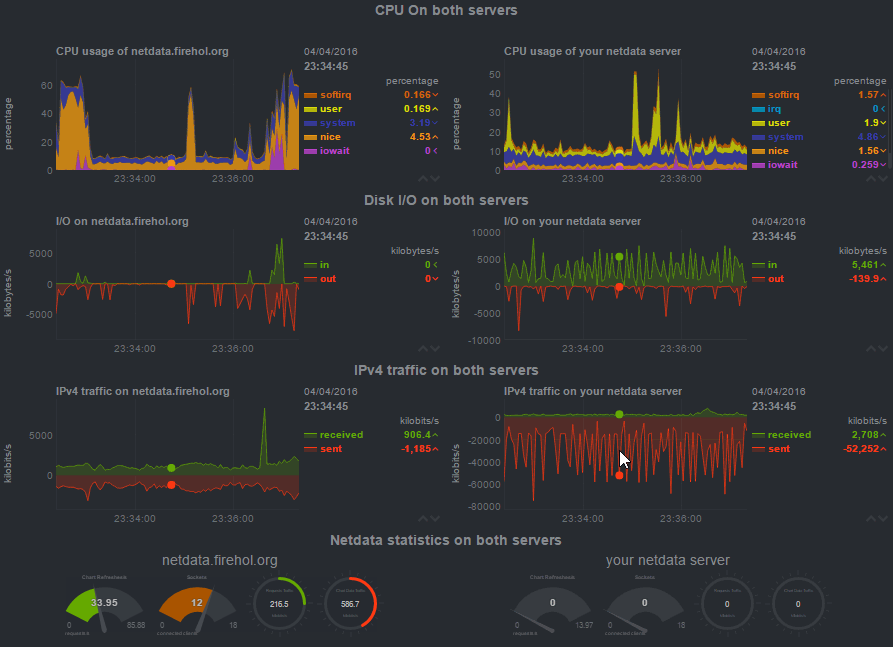Viewport: 893px width, 647px height.
Task: Enlarge the firehol disk I/O chart with down chevron
Action: point(435,349)
